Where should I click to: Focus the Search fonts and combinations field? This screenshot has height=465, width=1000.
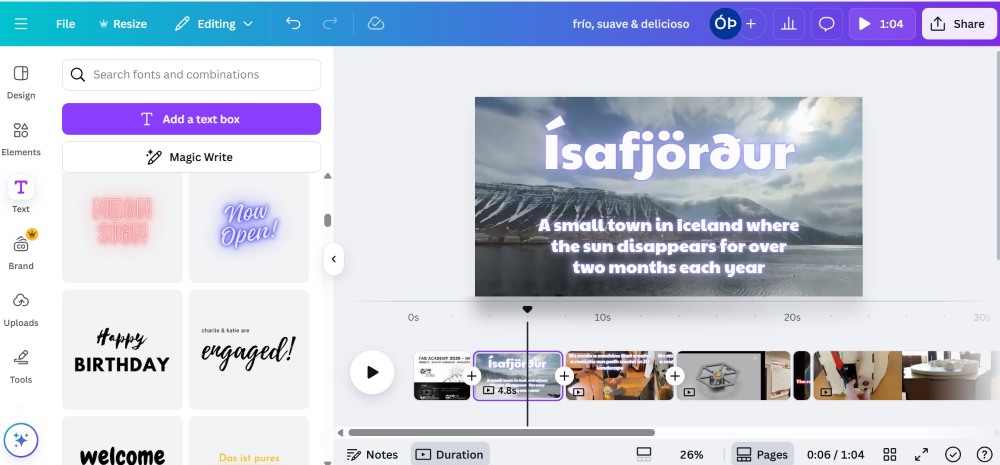191,75
